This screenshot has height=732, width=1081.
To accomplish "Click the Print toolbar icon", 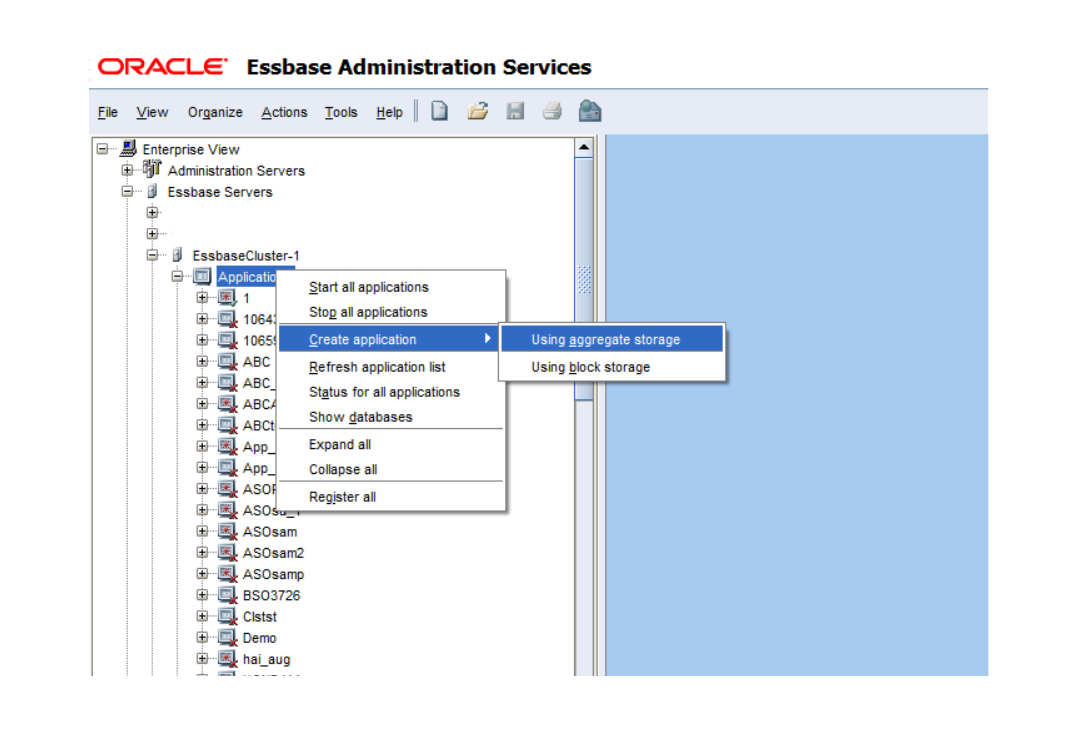I will (x=551, y=111).
